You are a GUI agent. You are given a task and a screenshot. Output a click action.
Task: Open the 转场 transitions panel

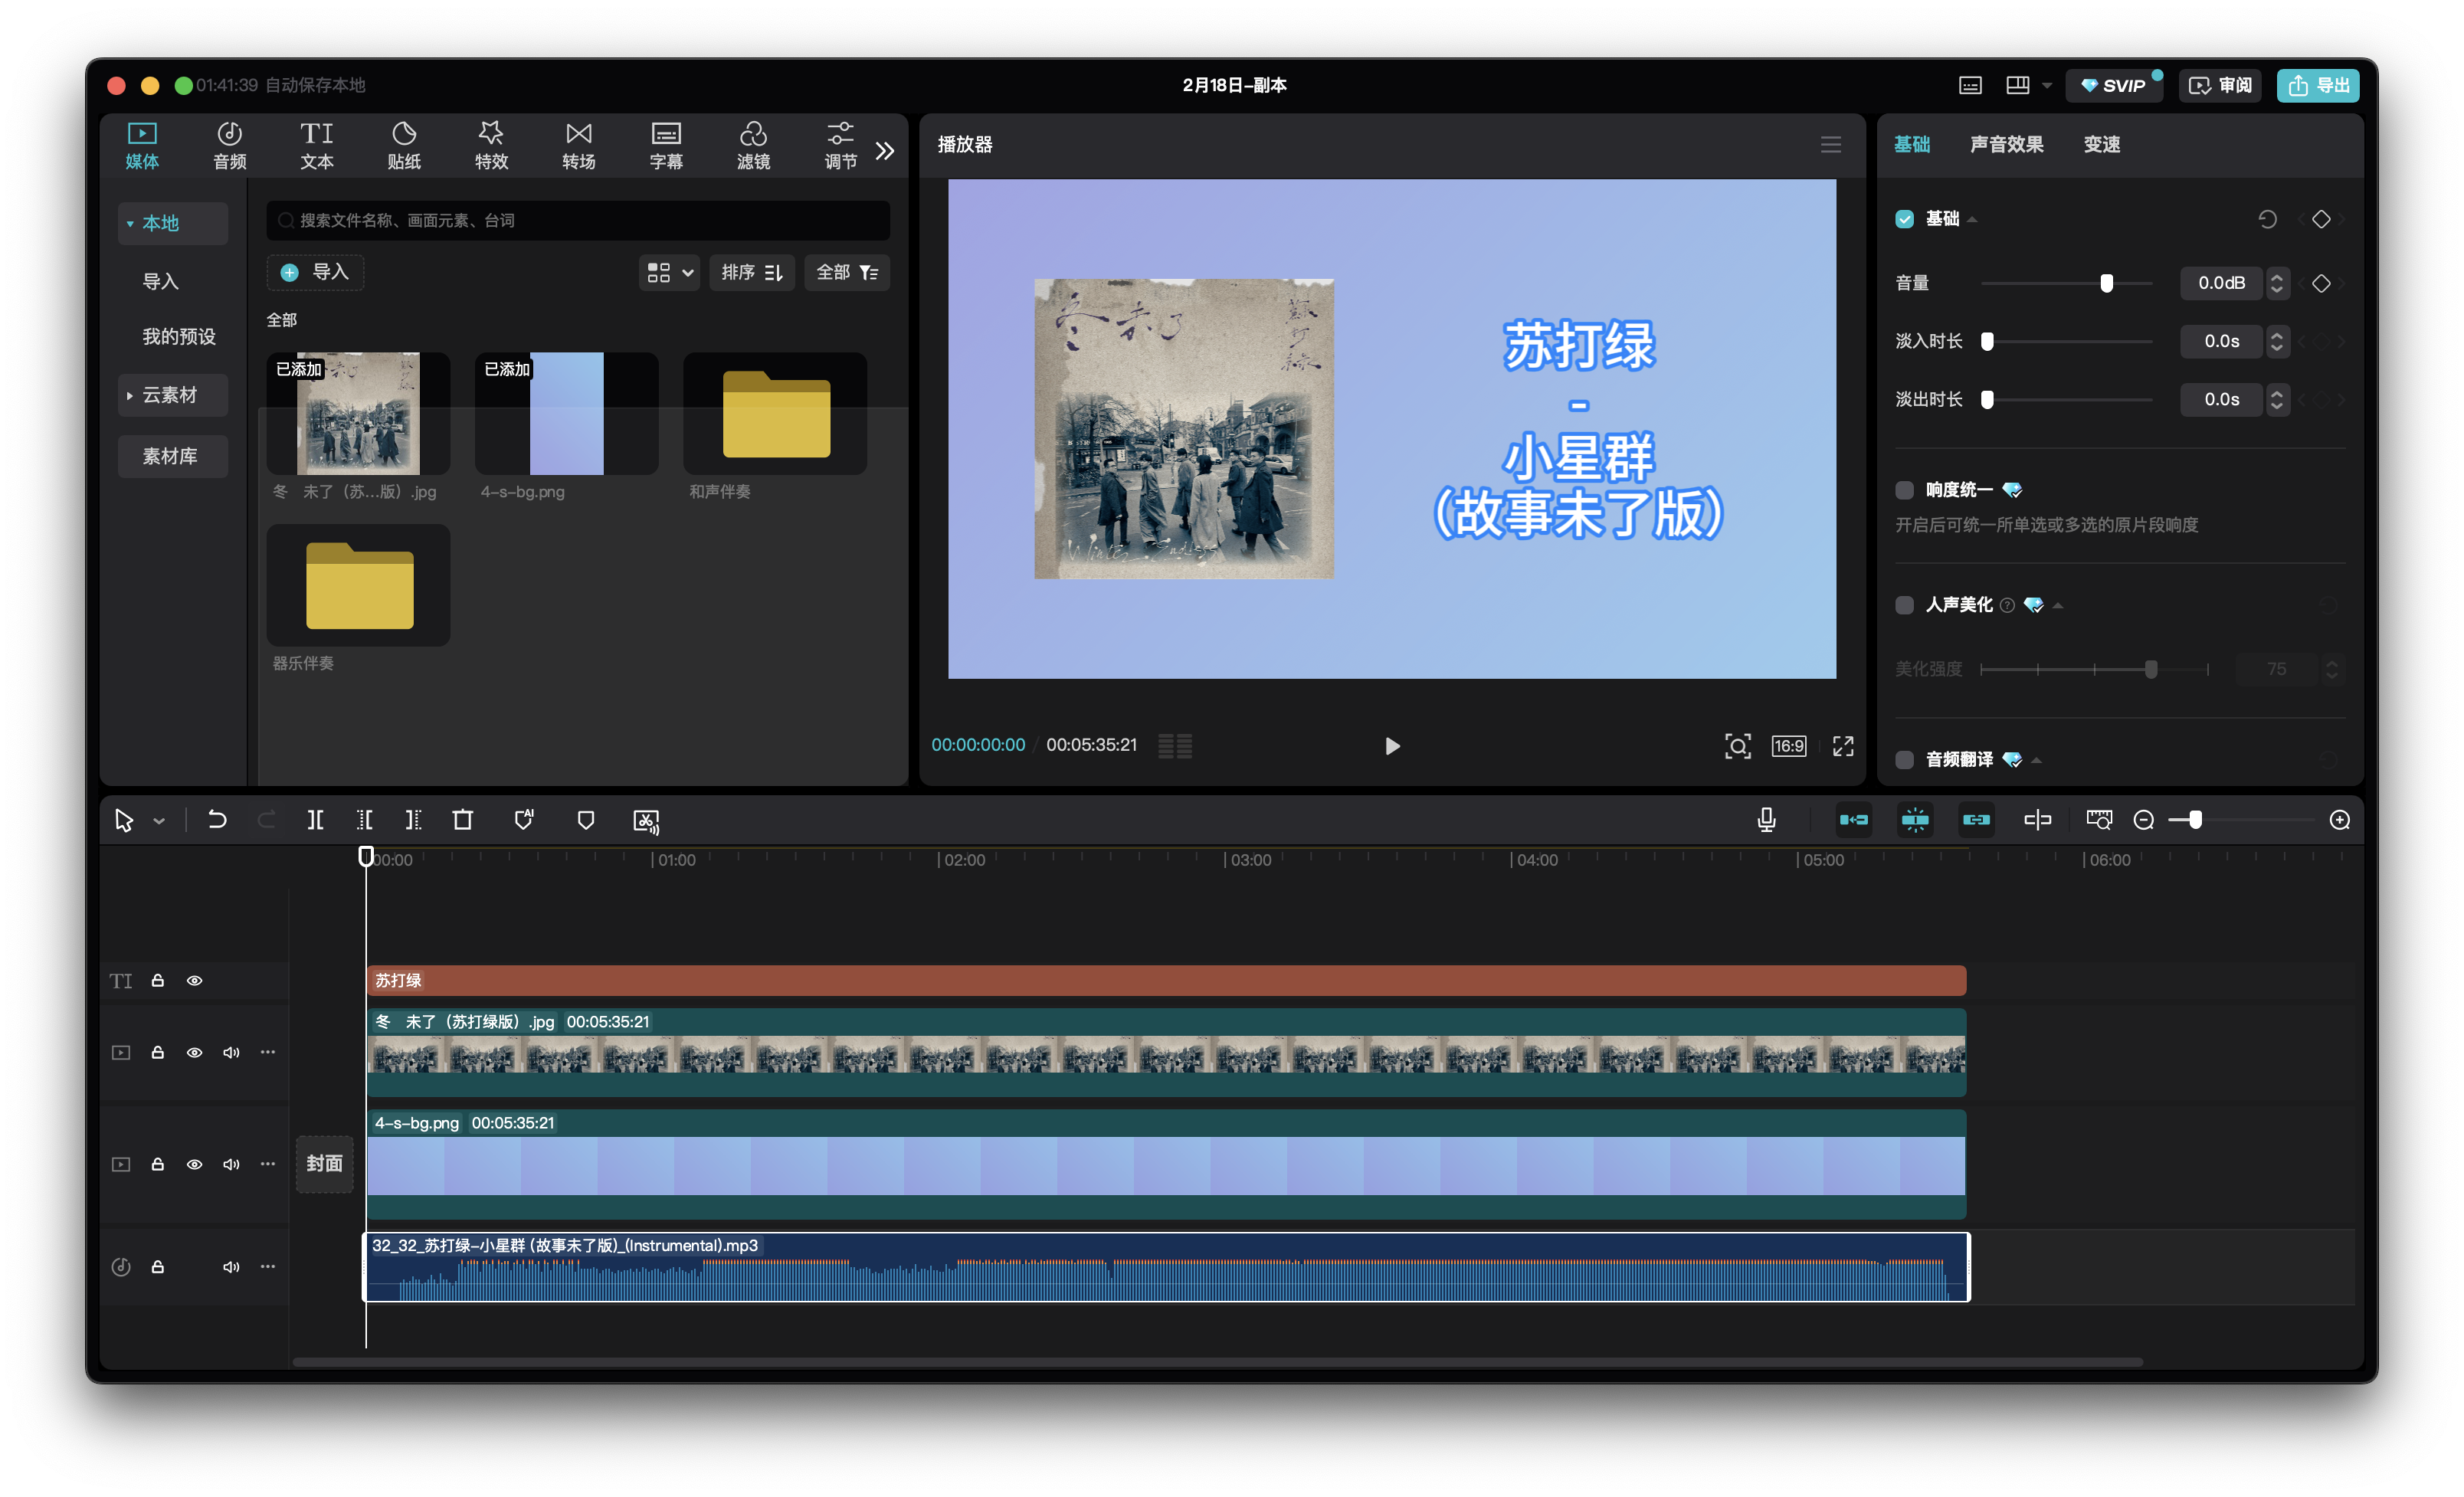(578, 145)
